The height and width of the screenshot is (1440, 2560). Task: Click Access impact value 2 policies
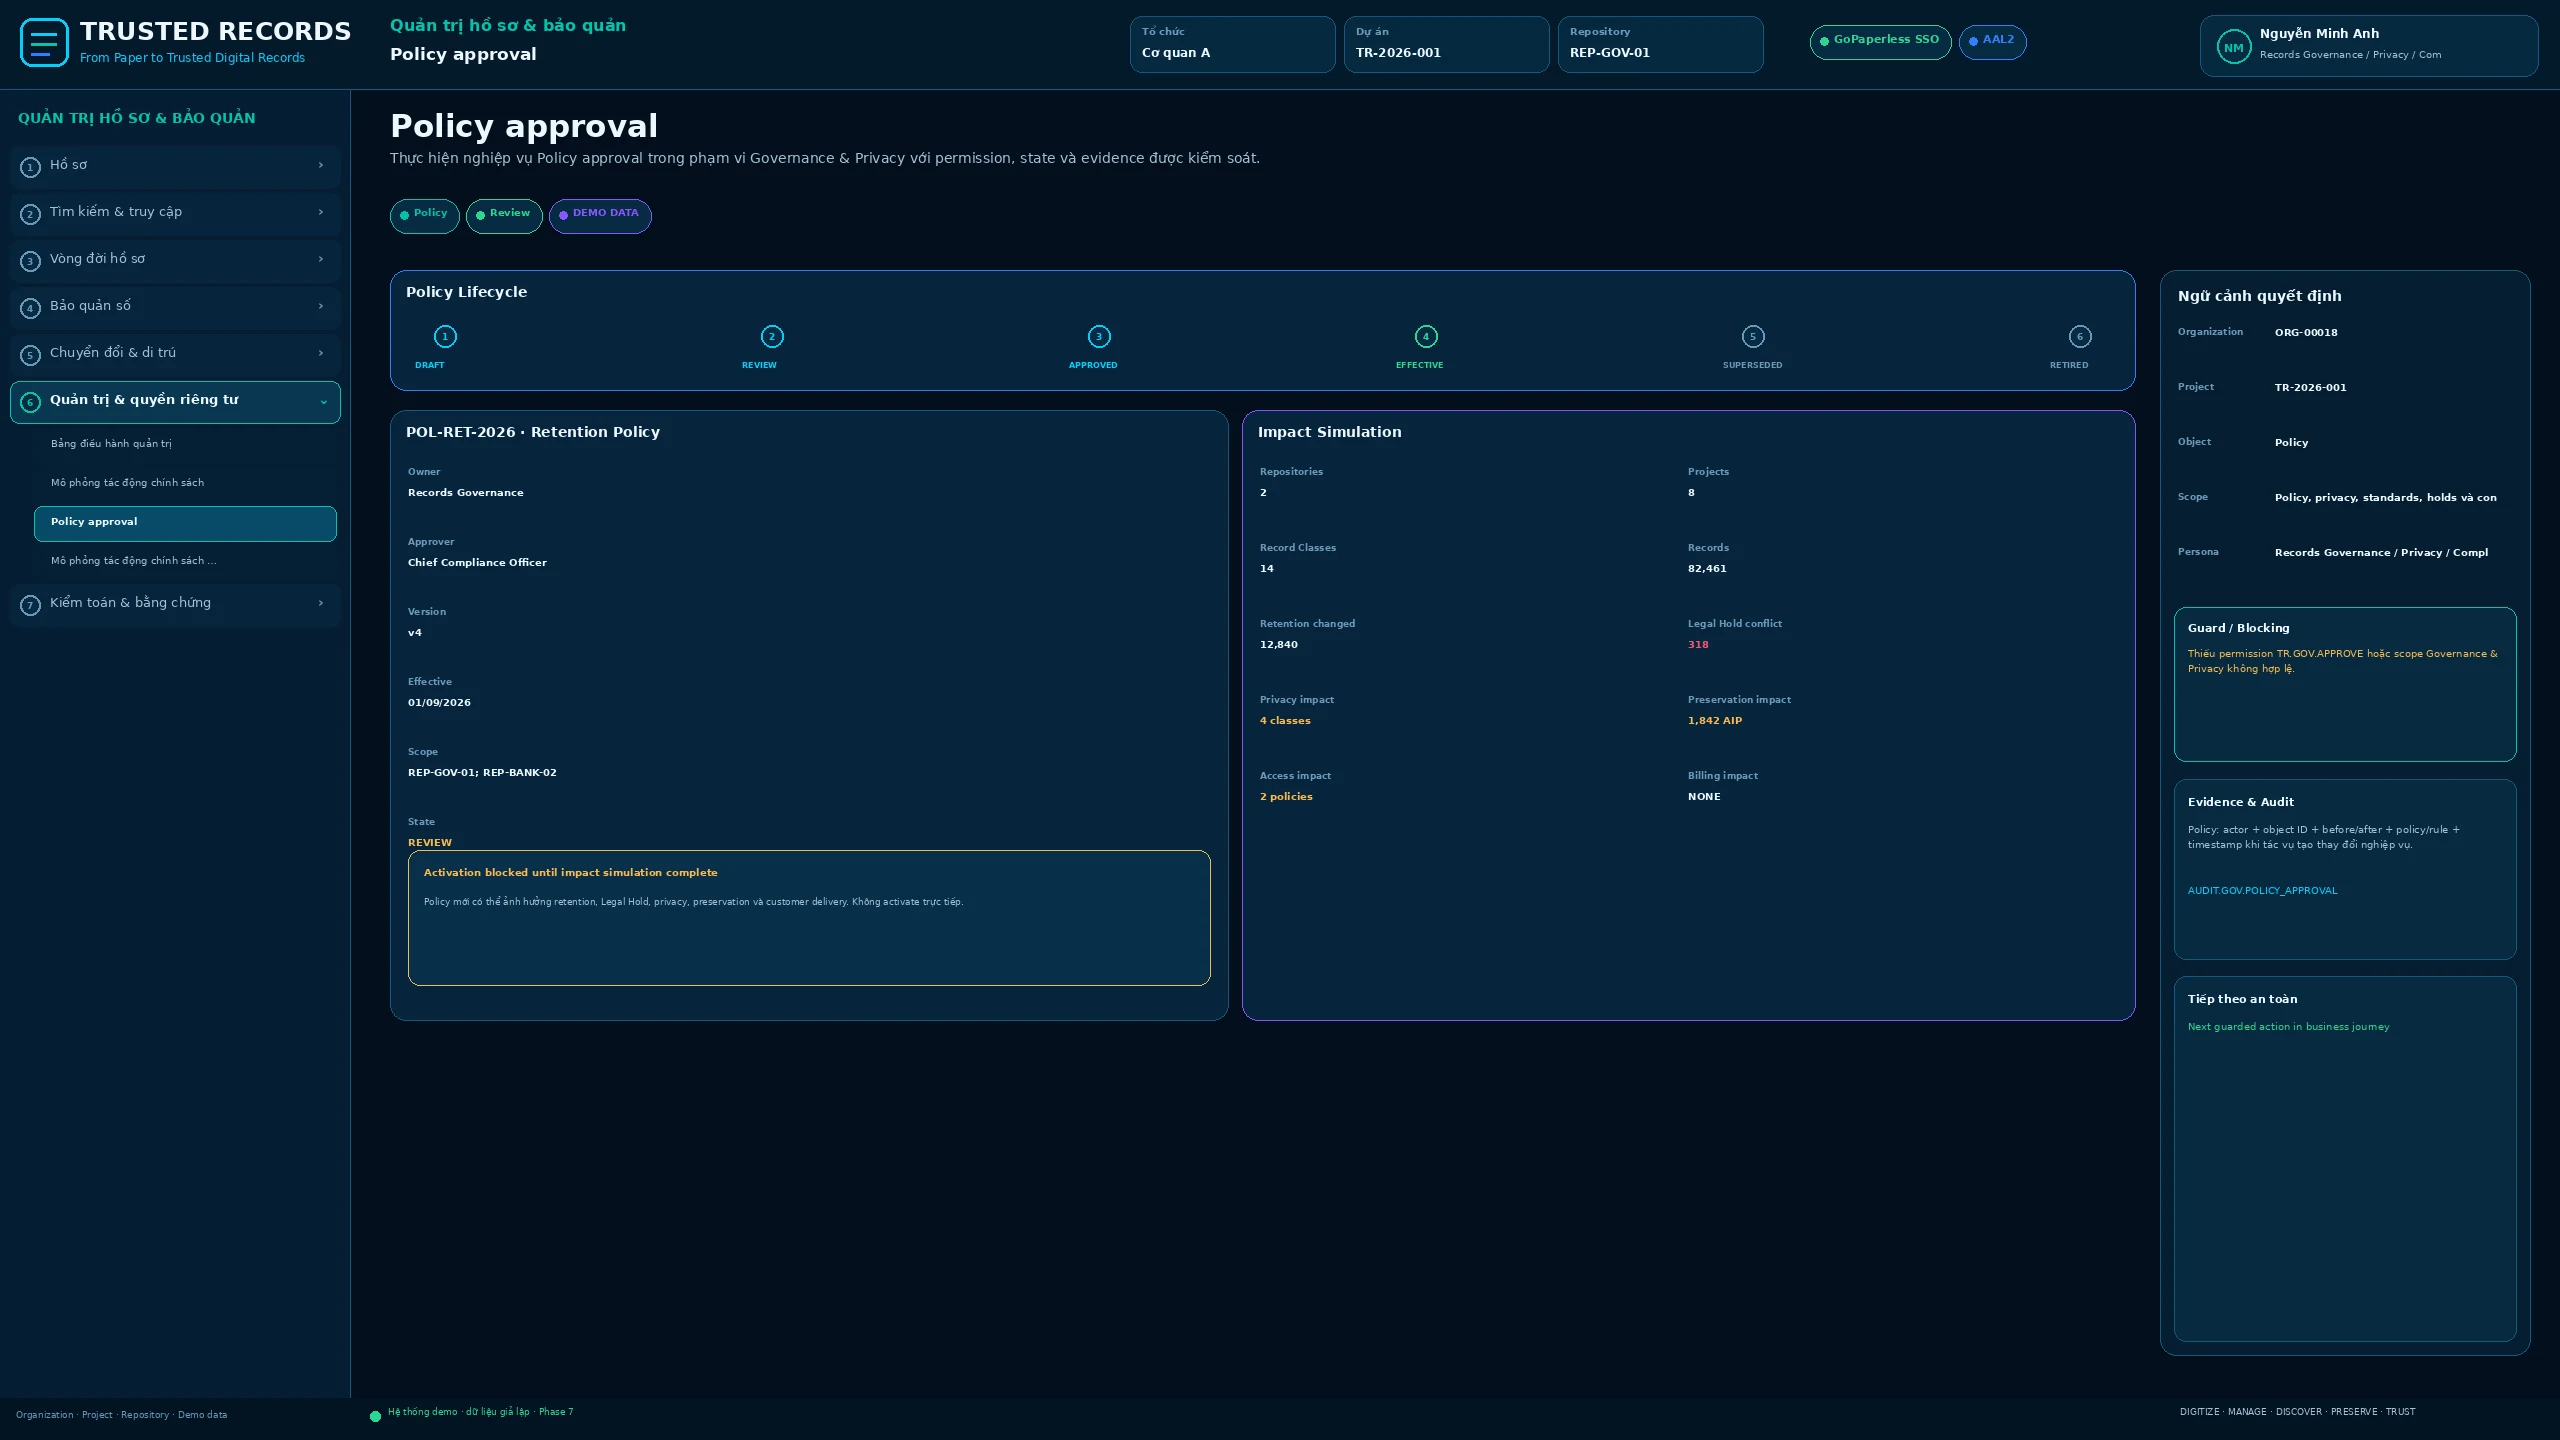[1286, 797]
